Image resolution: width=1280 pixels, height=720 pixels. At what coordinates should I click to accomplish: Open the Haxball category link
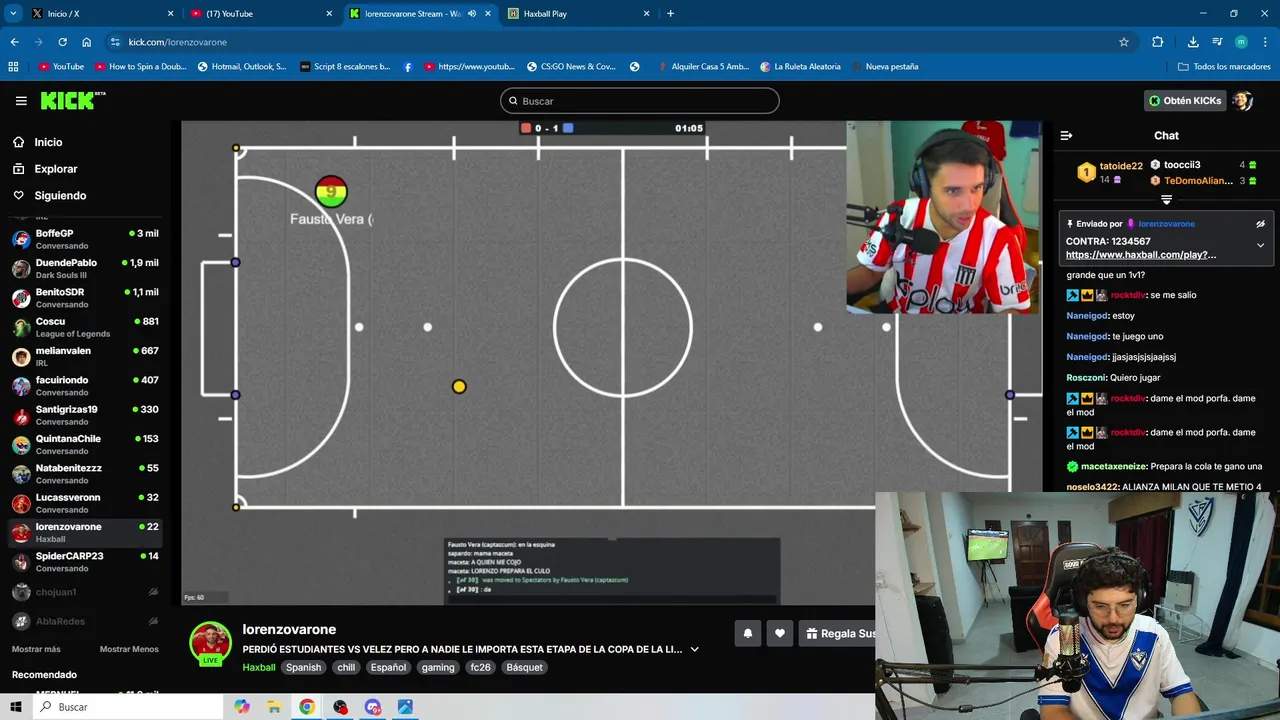pyautogui.click(x=258, y=667)
